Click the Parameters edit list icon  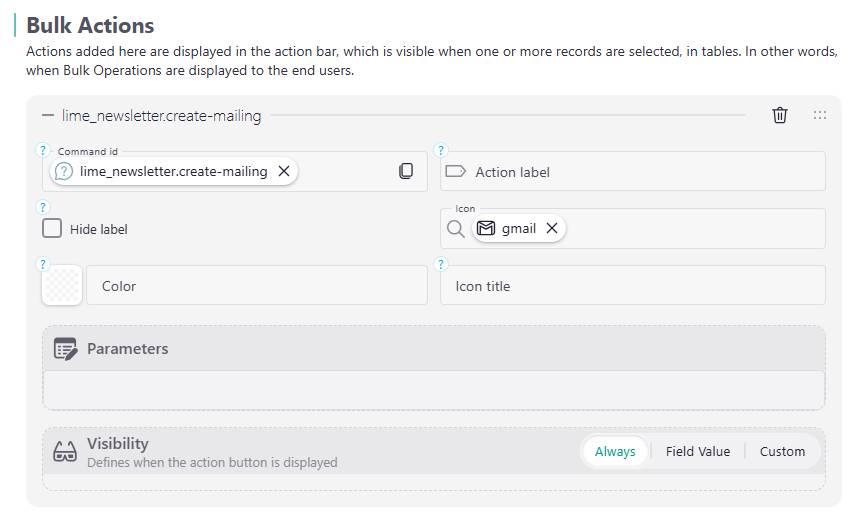pos(65,349)
